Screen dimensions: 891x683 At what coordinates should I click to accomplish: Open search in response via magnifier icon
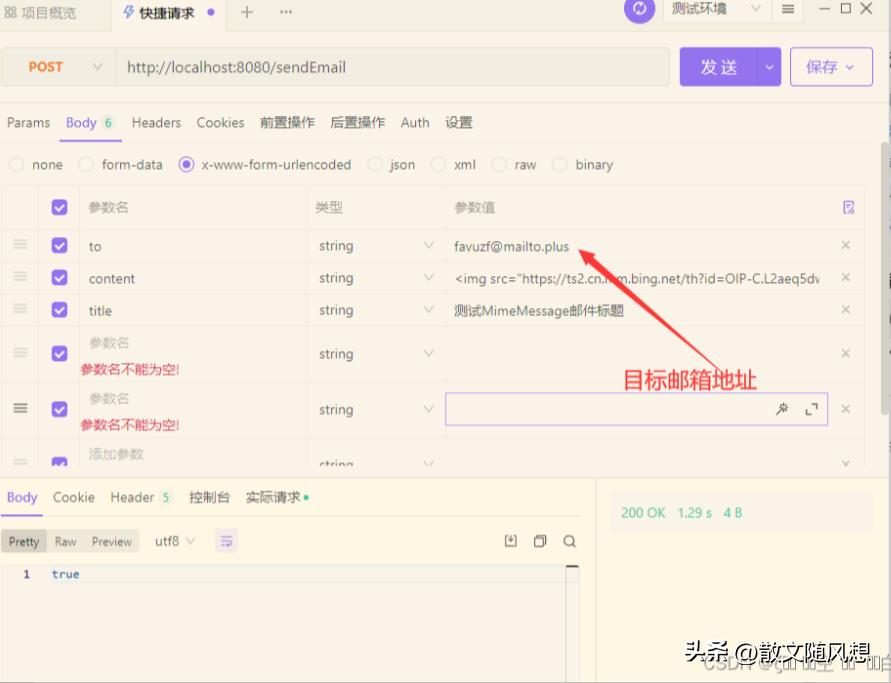[569, 540]
